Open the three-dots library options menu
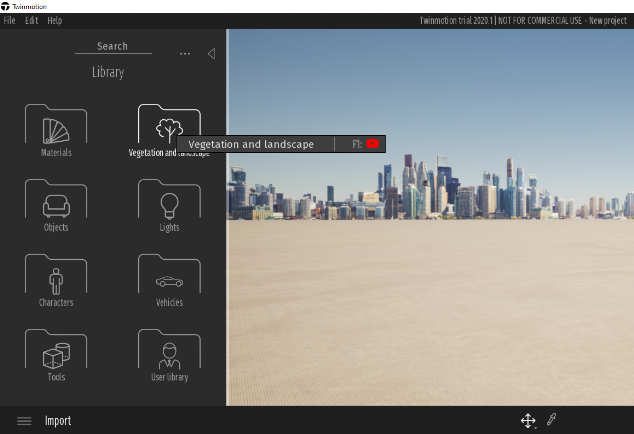The height and width of the screenshot is (434, 634). (185, 53)
